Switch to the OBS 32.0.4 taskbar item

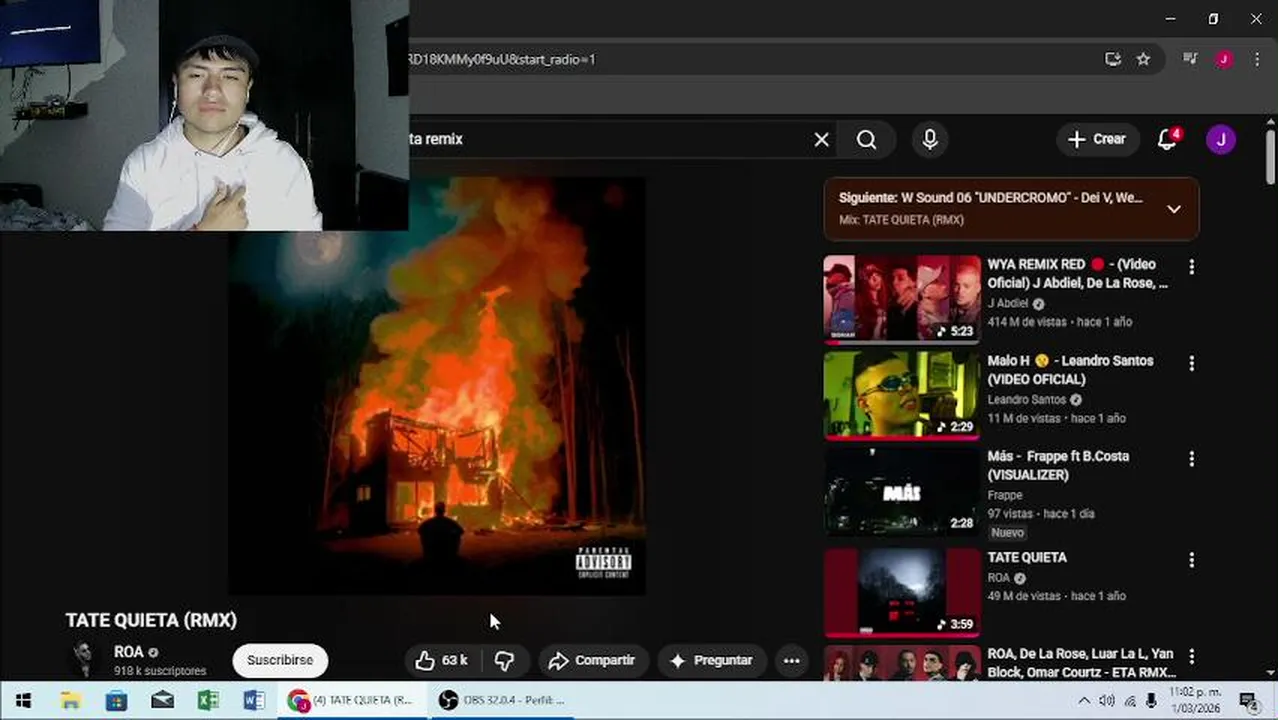(x=503, y=700)
